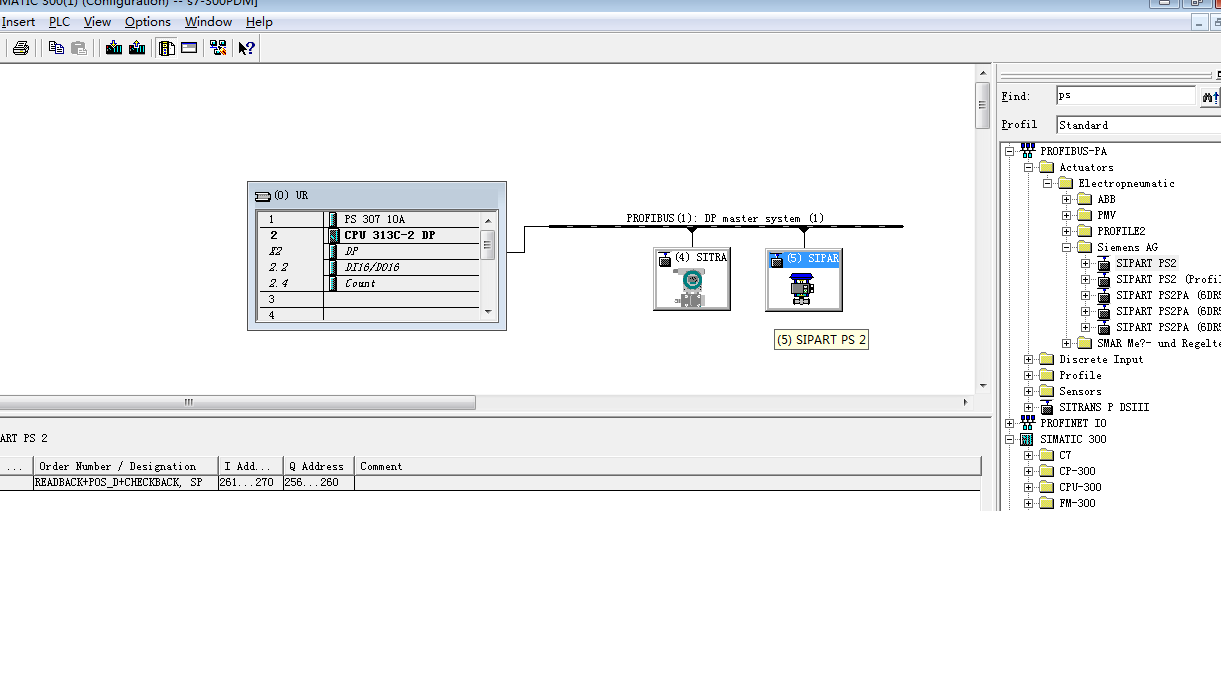Click the SITRANS P DSIII device icon
The height and width of the screenshot is (691, 1221).
tap(1046, 407)
